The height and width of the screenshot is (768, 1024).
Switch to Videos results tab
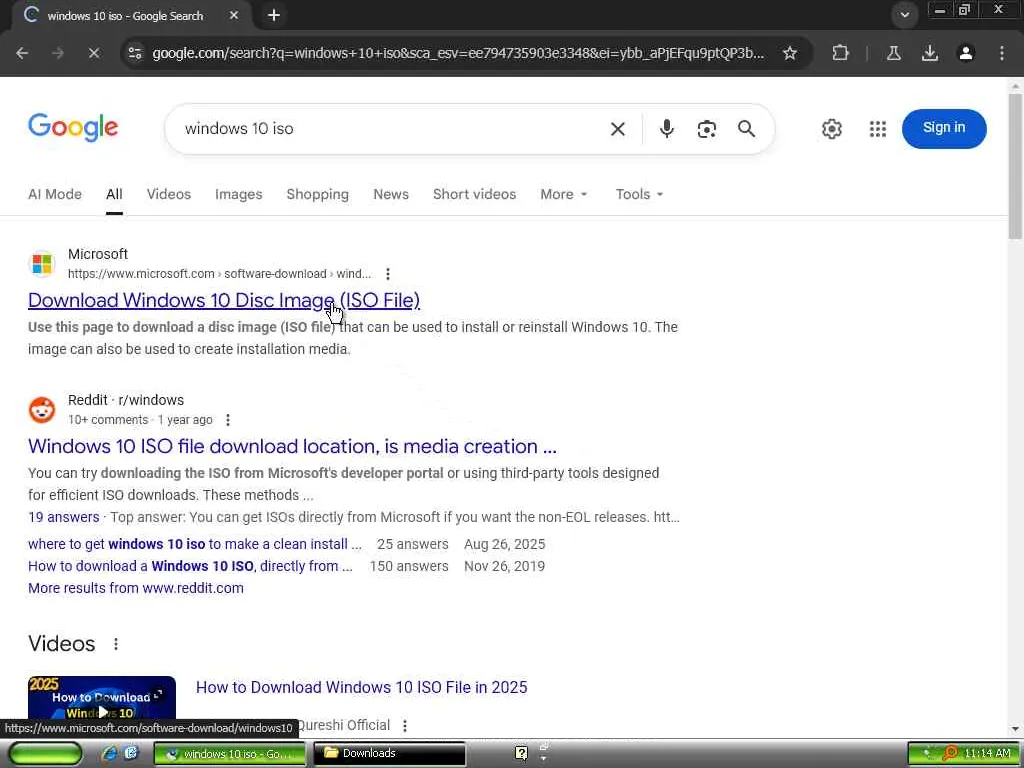[168, 194]
